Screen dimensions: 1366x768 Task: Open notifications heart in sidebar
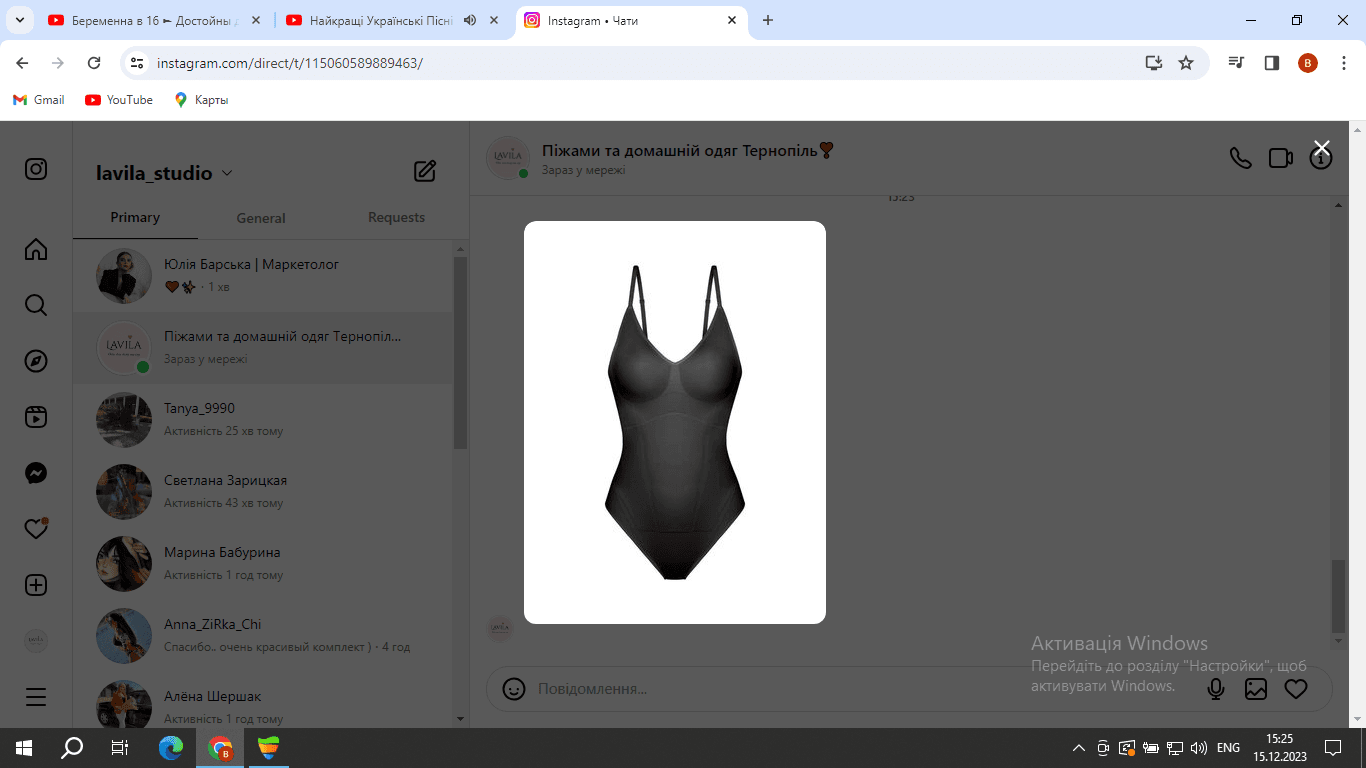point(36,529)
